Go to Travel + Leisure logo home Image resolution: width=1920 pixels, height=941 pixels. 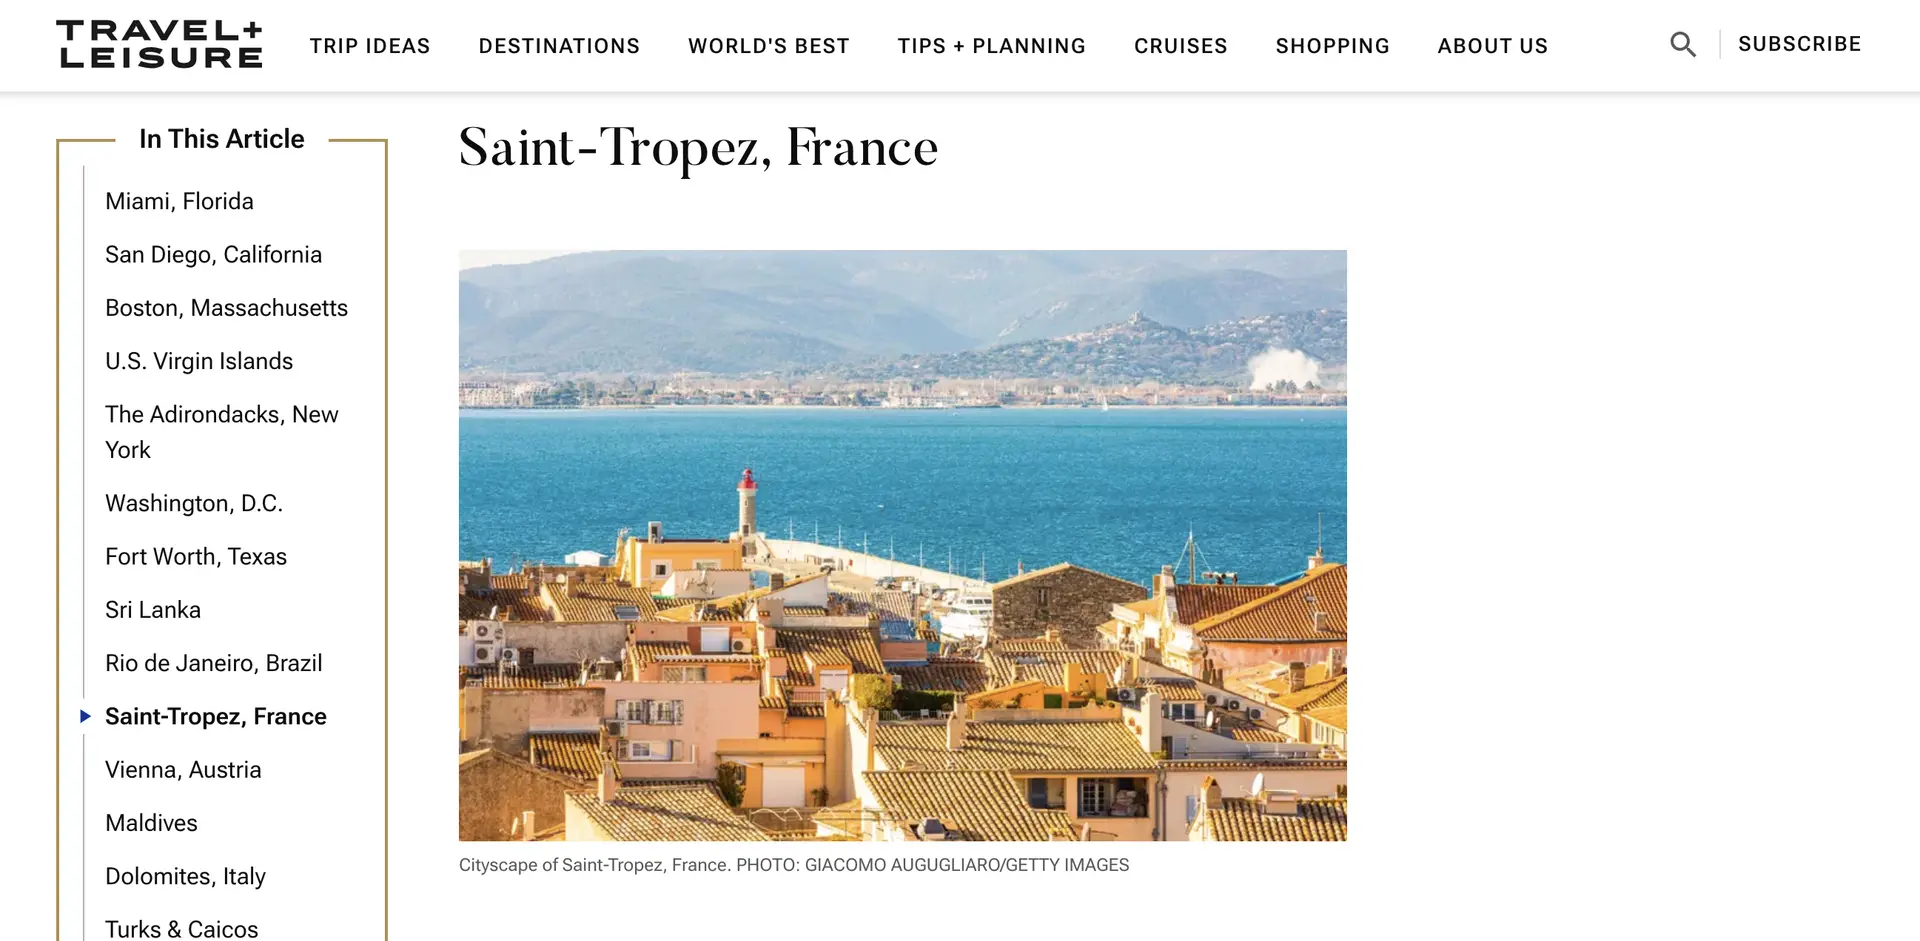point(160,45)
